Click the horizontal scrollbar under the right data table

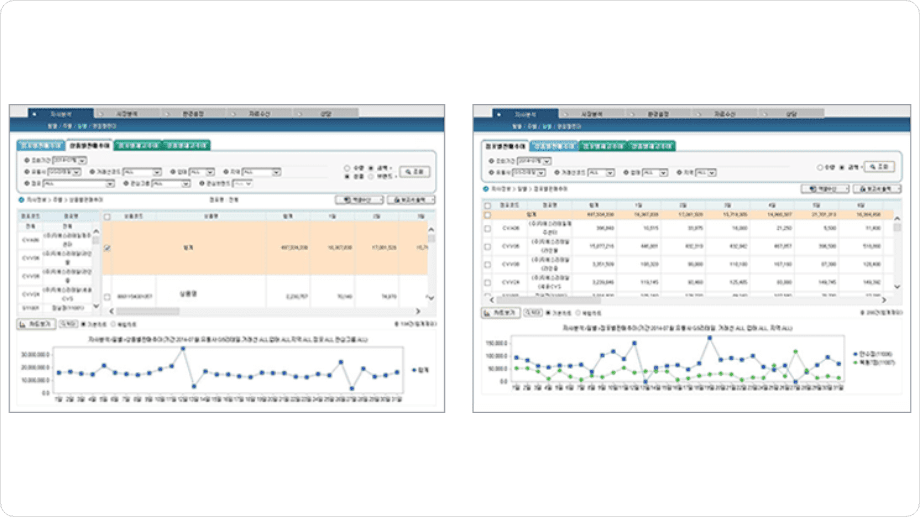point(688,300)
